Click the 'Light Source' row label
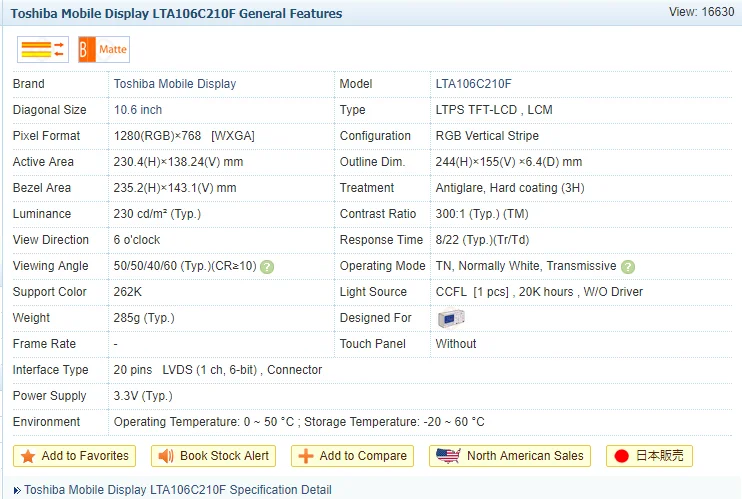742x499 pixels. pyautogui.click(x=373, y=292)
